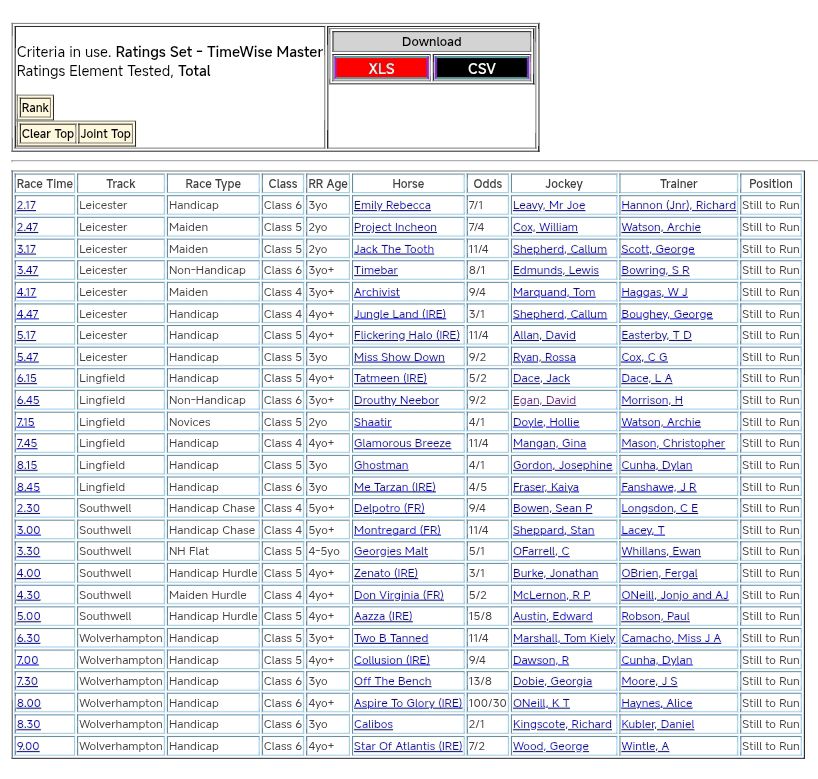
Task: Select the Joint Top button
Action: tap(105, 134)
